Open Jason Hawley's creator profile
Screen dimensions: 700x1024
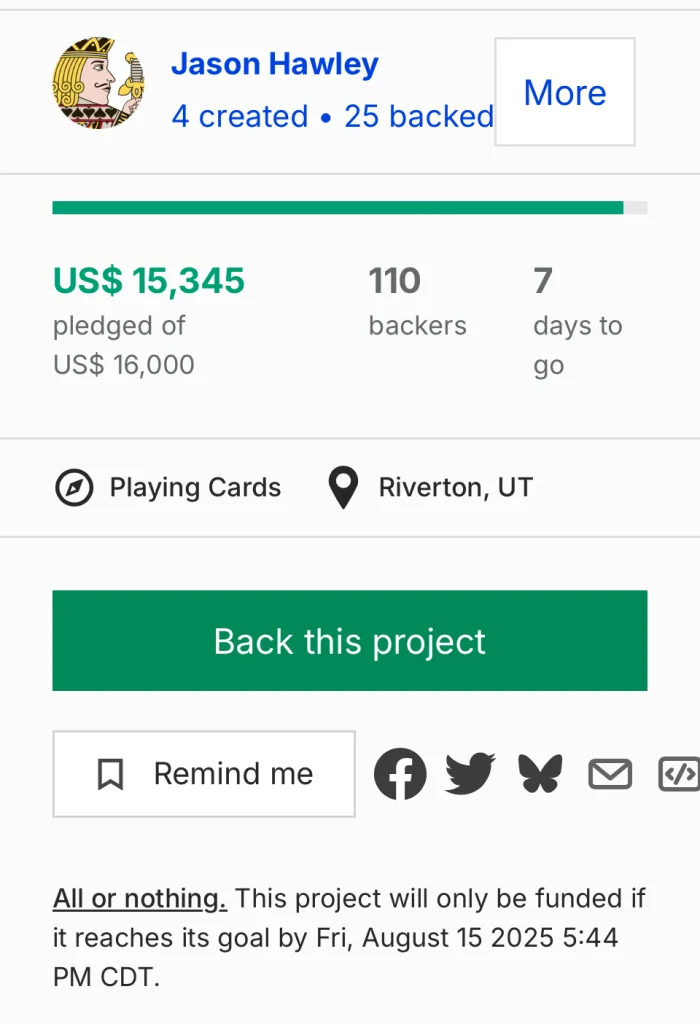[274, 66]
